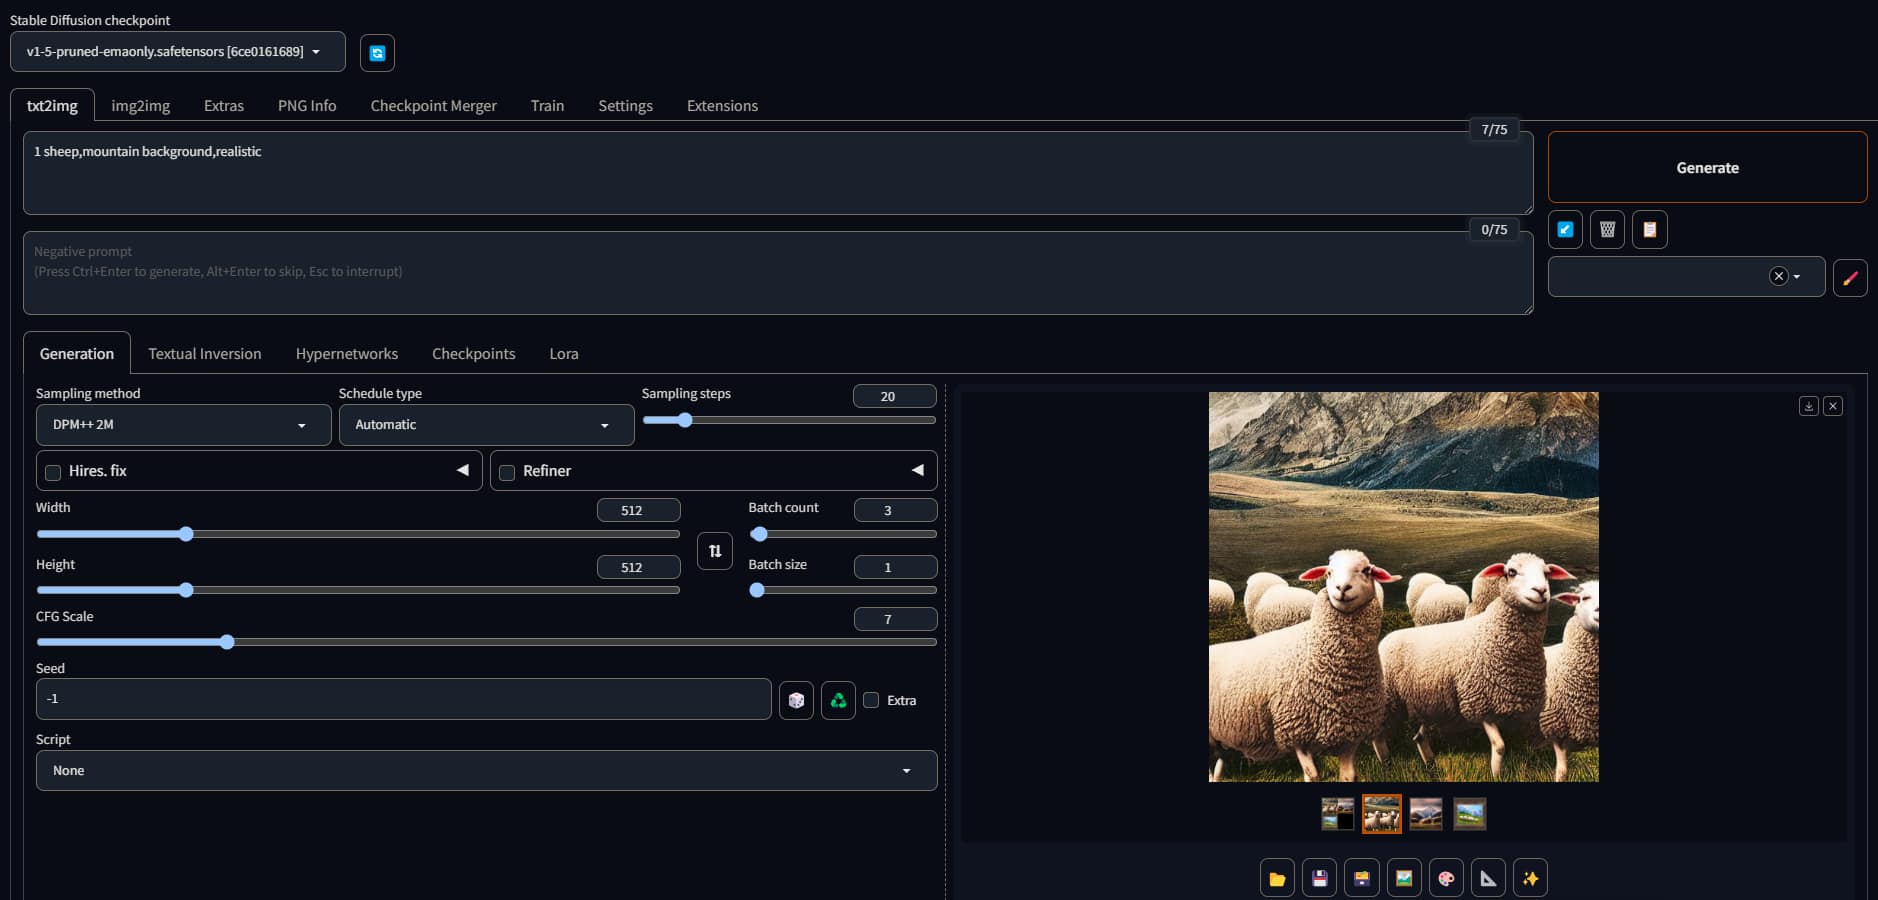Click the swap width and height icon
The image size is (1878, 900).
[715, 551]
